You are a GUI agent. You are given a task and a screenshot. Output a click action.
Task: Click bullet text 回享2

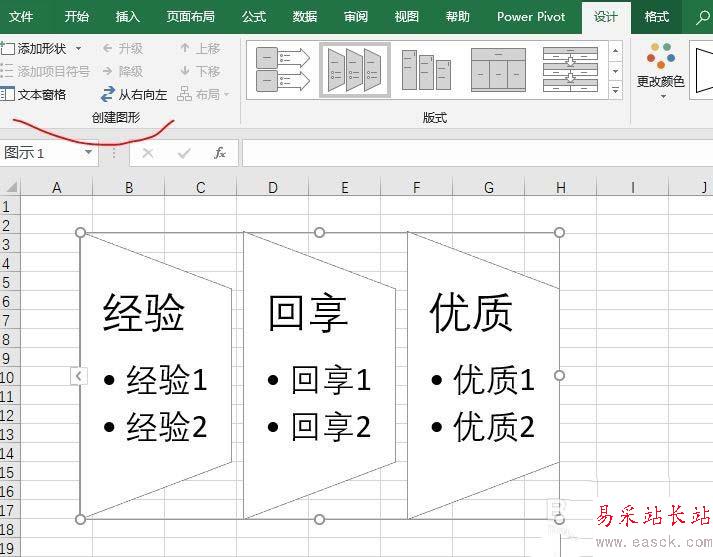pyautogui.click(x=331, y=427)
